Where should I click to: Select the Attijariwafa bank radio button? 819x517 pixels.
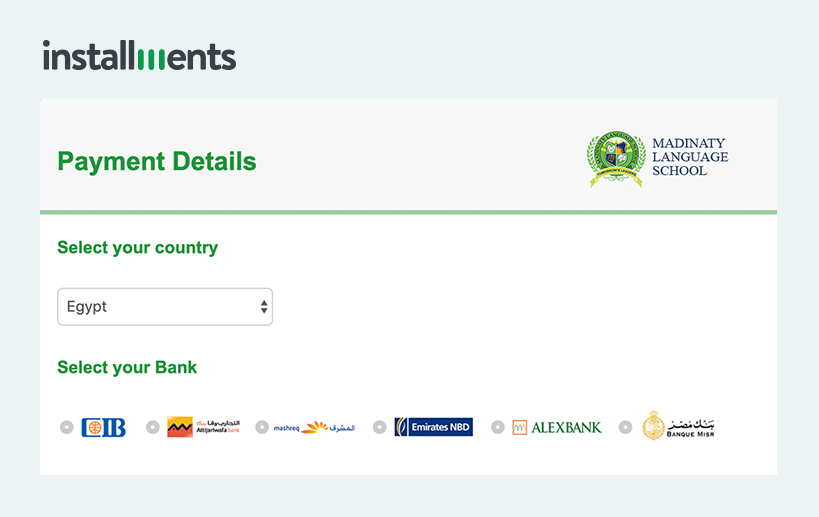(153, 427)
